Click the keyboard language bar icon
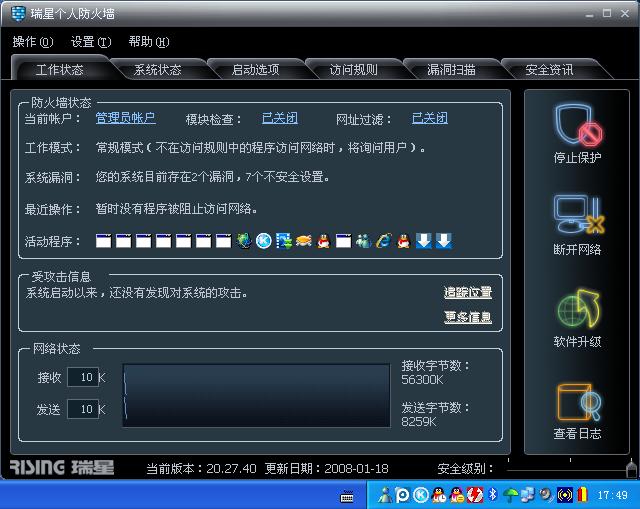 [x=347, y=497]
